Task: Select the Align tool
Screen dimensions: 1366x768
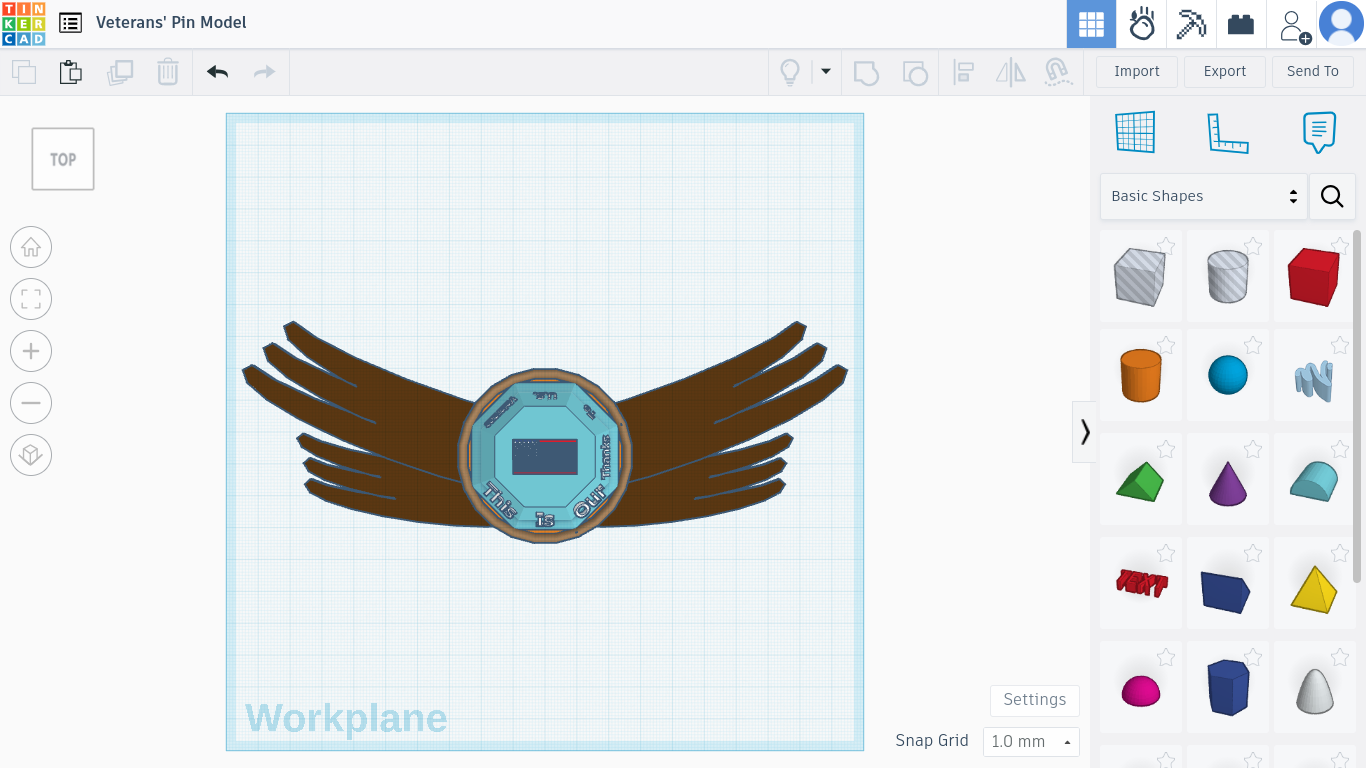Action: click(x=963, y=72)
